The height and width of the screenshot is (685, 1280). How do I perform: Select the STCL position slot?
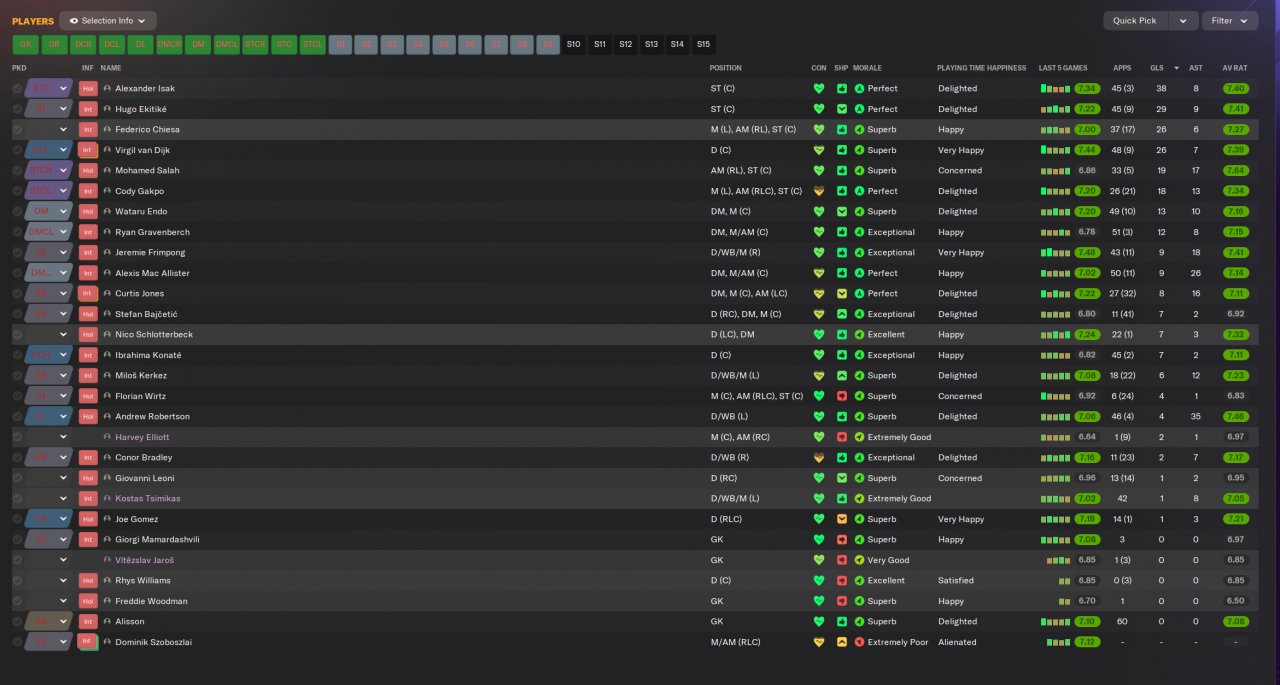(313, 44)
